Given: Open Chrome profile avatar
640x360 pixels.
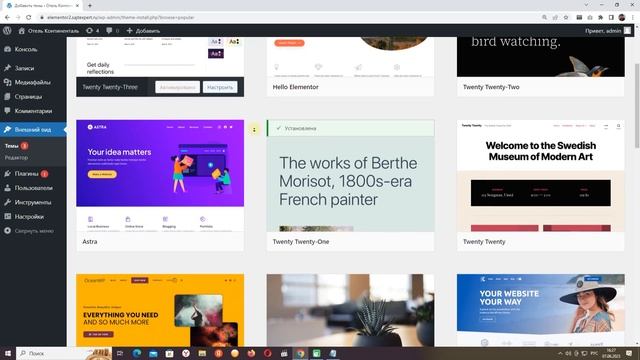Looking at the screenshot, I should pyautogui.click(x=622, y=18).
